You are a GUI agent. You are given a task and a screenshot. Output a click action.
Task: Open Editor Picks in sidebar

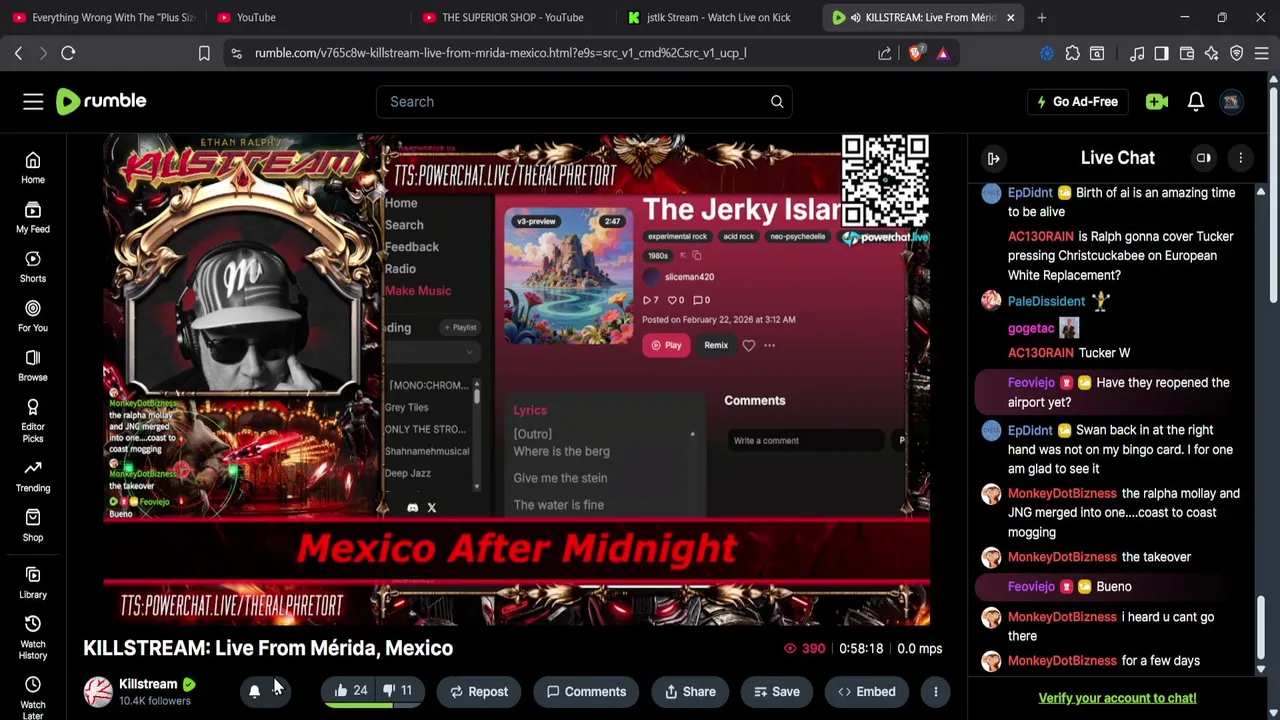(33, 420)
